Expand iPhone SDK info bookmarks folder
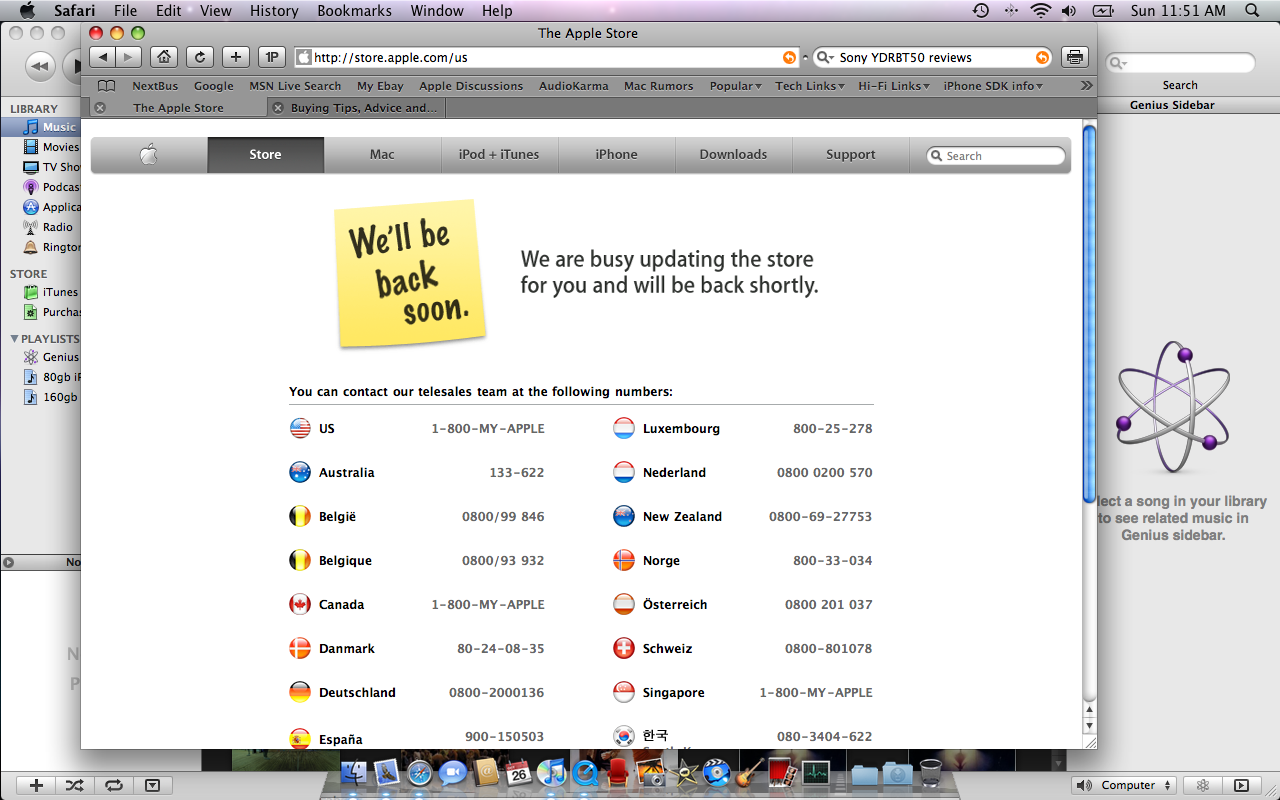This screenshot has height=800, width=1280. pos(993,86)
